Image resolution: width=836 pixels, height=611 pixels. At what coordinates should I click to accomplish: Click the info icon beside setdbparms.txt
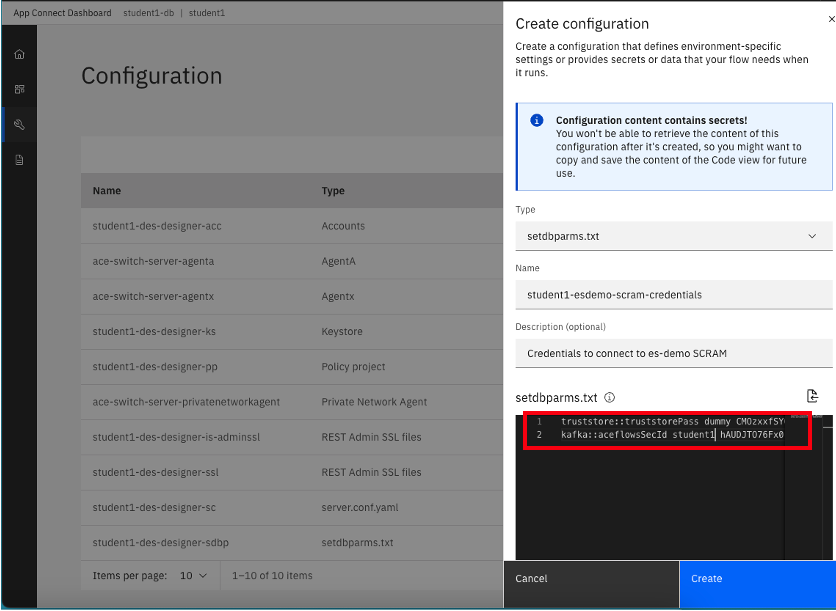(x=609, y=397)
